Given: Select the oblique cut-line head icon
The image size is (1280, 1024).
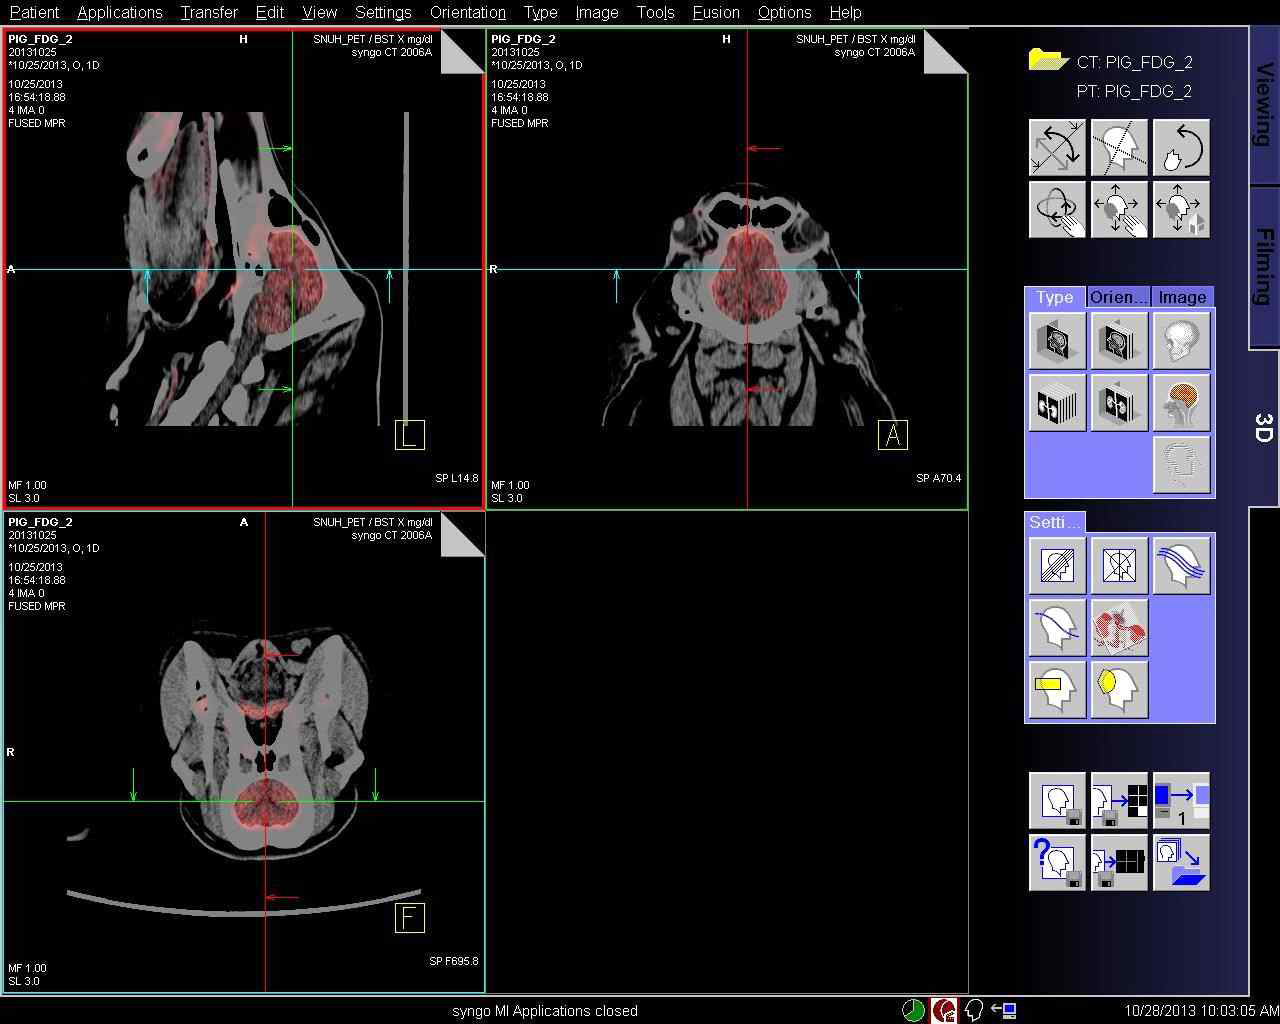Looking at the screenshot, I should click(x=1119, y=148).
